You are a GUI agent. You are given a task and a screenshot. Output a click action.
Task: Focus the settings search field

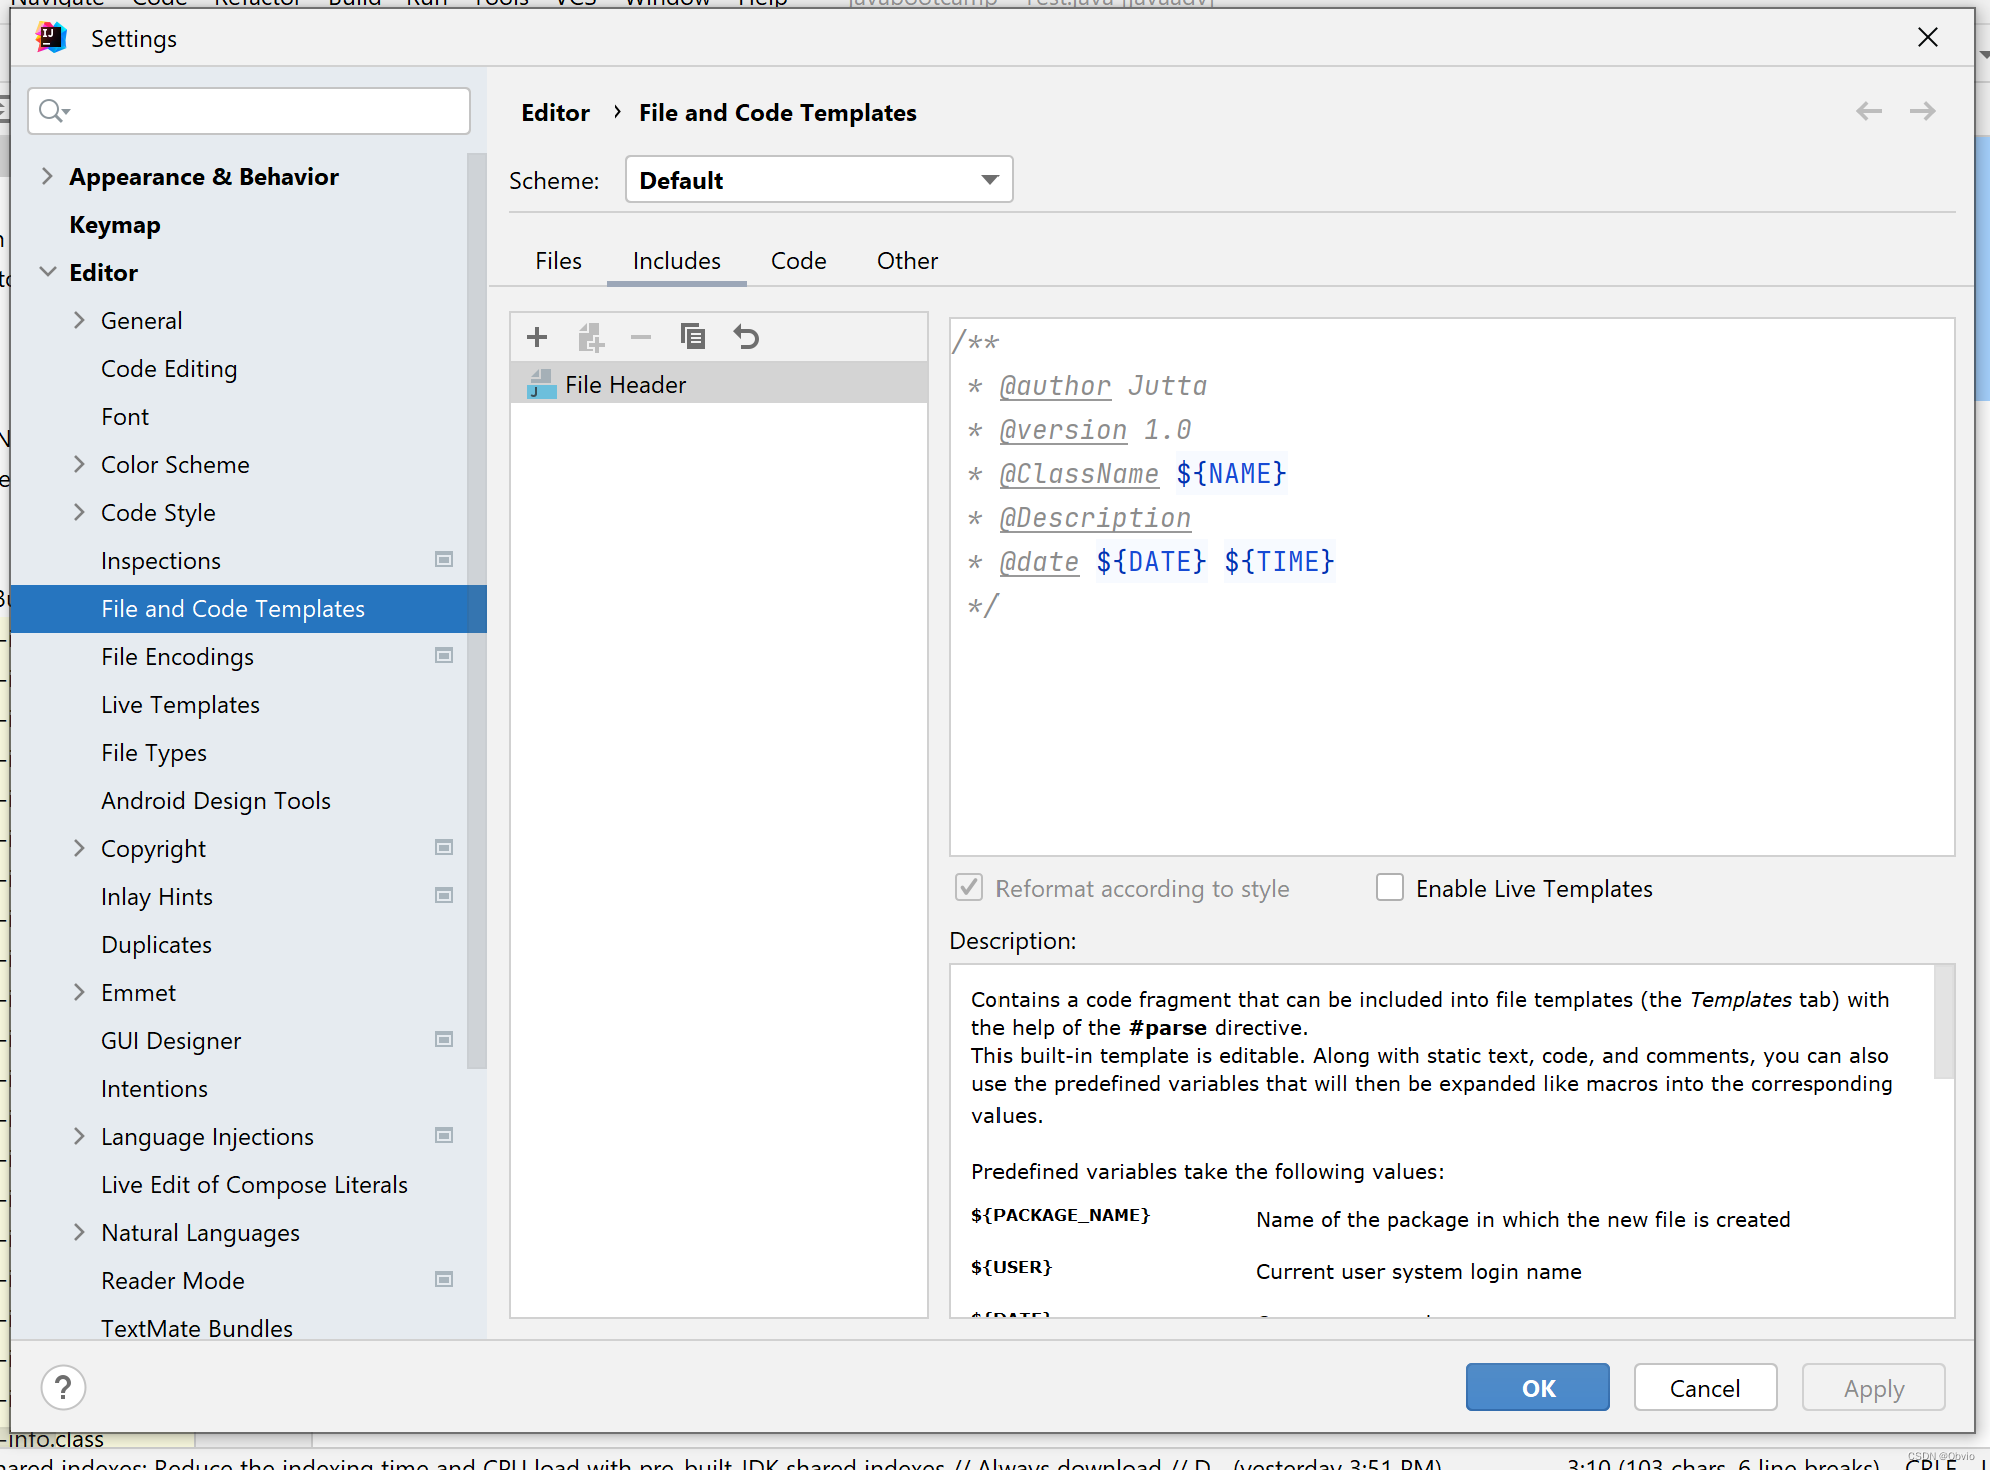[x=250, y=111]
